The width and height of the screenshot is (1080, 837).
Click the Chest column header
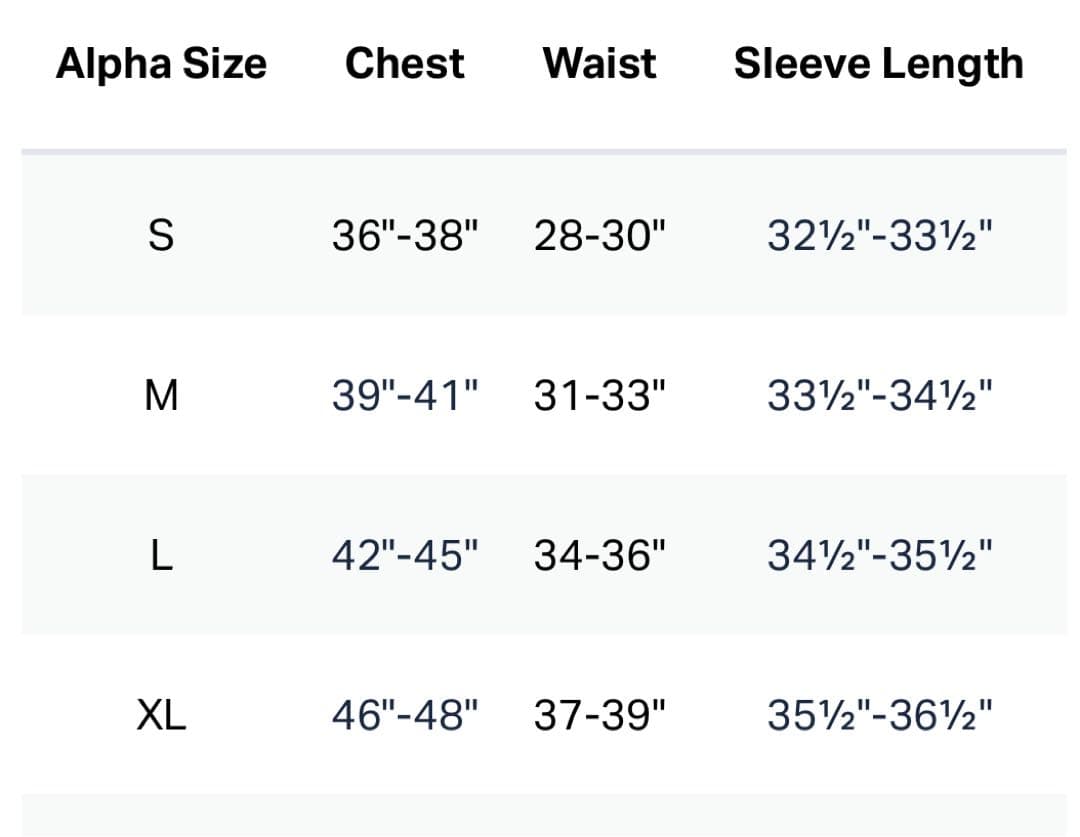tap(404, 64)
